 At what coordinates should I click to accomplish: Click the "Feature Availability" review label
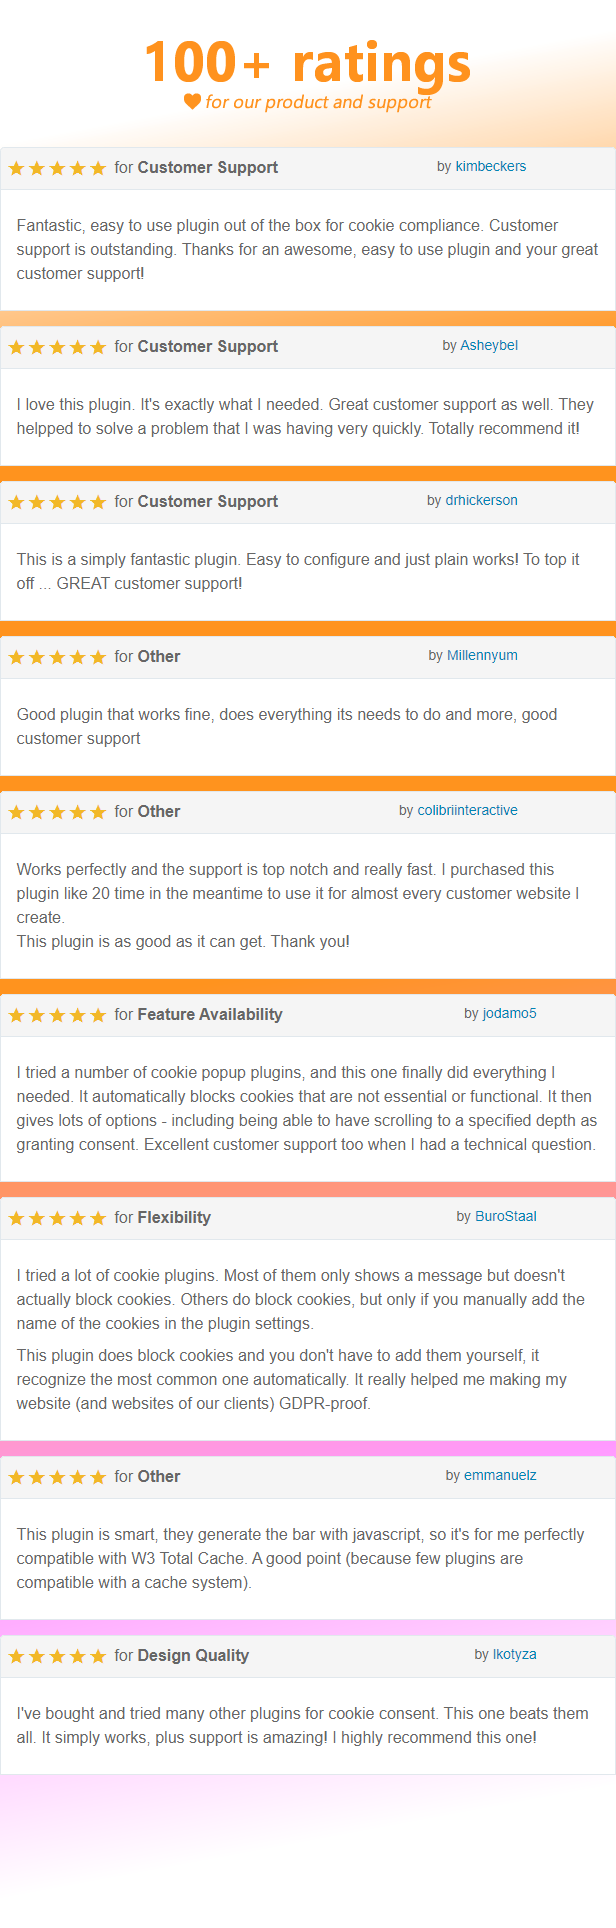click(x=210, y=1015)
